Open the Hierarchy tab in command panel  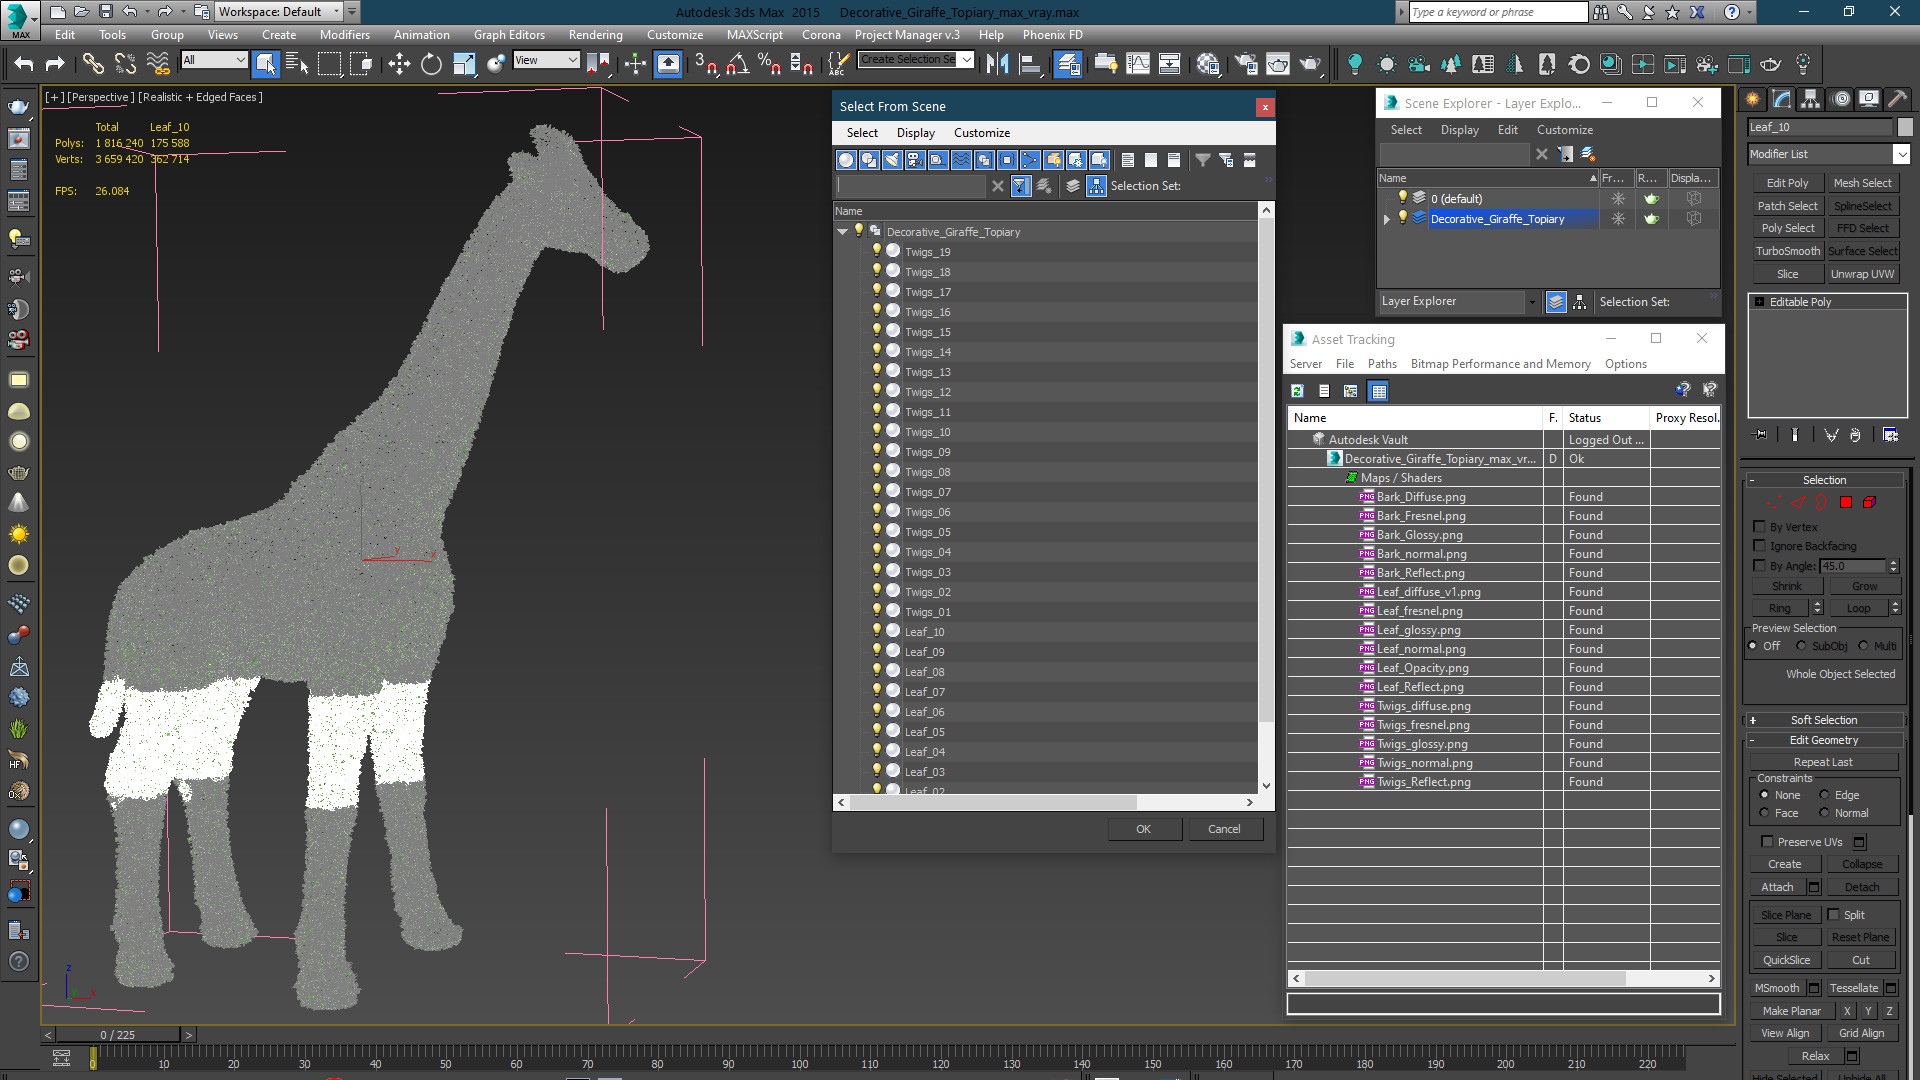click(x=1810, y=99)
